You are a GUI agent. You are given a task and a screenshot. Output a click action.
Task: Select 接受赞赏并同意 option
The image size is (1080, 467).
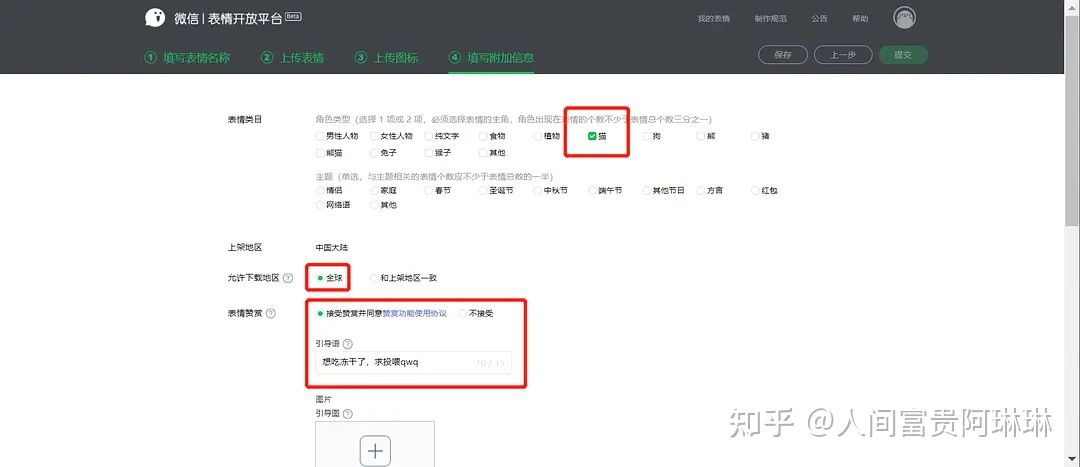point(320,313)
